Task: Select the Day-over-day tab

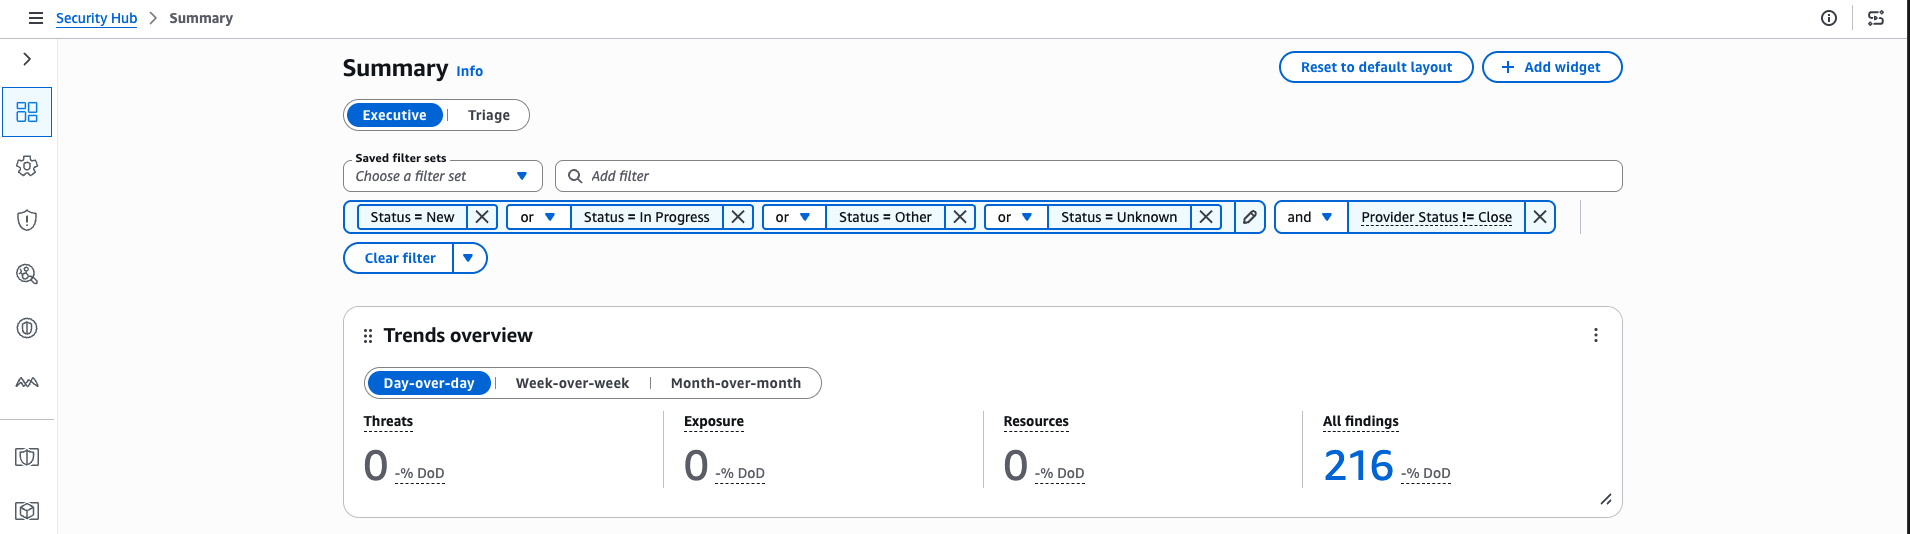Action: (429, 383)
